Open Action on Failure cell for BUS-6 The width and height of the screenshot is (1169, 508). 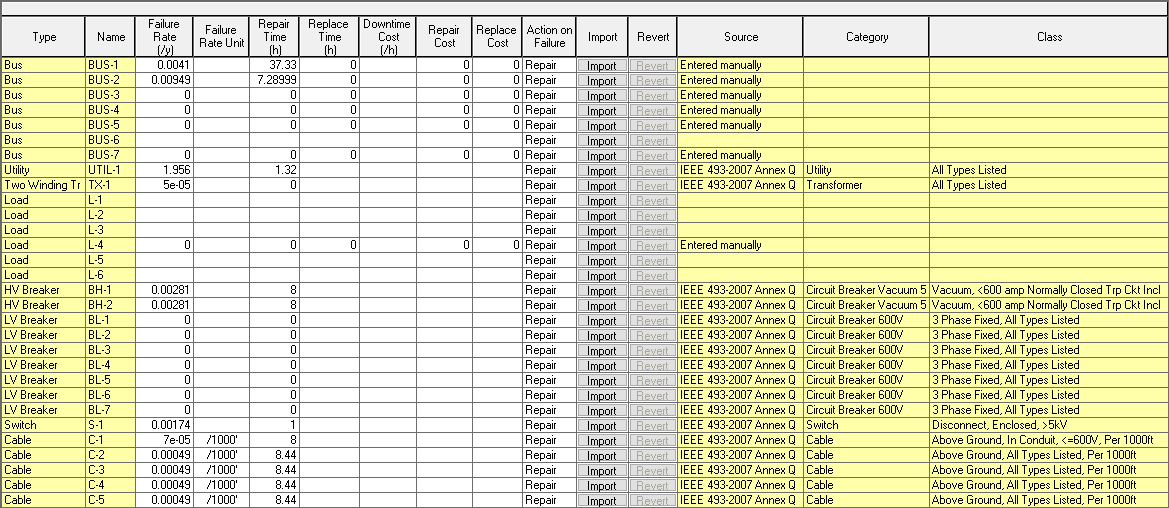549,141
